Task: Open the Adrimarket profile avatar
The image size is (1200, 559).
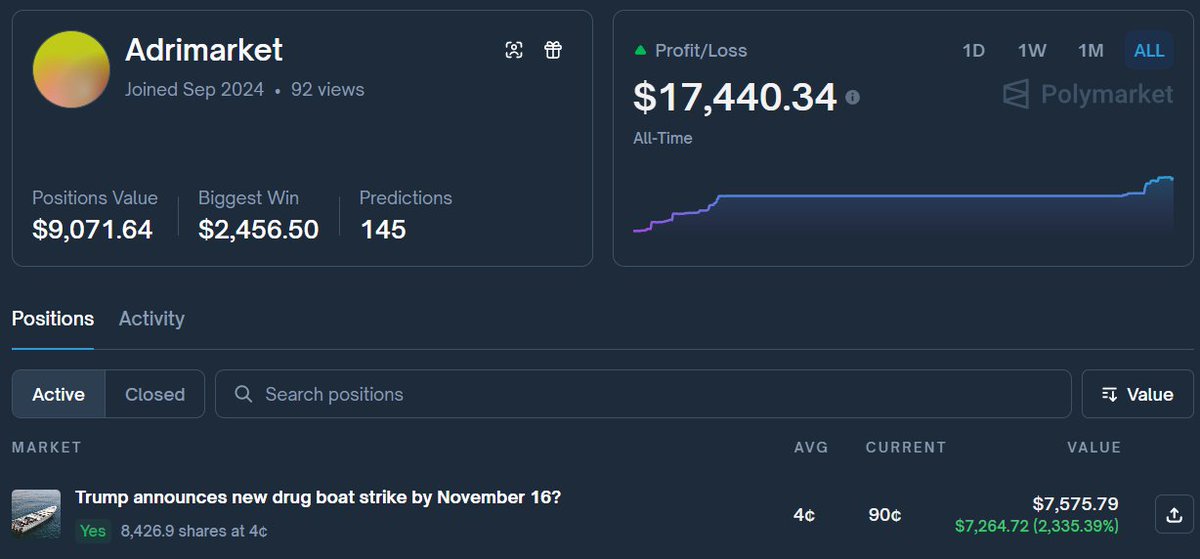Action: (71, 69)
